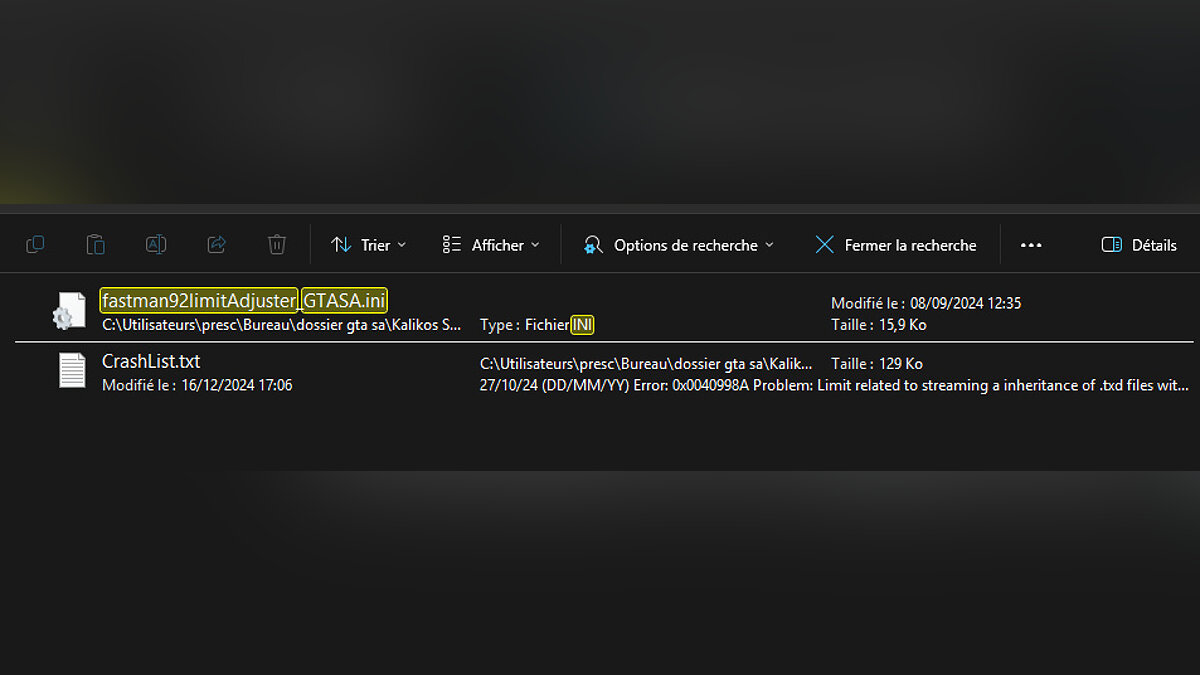Click the Paste clipboard icon
Screen dimensions: 1200x675
[95, 245]
